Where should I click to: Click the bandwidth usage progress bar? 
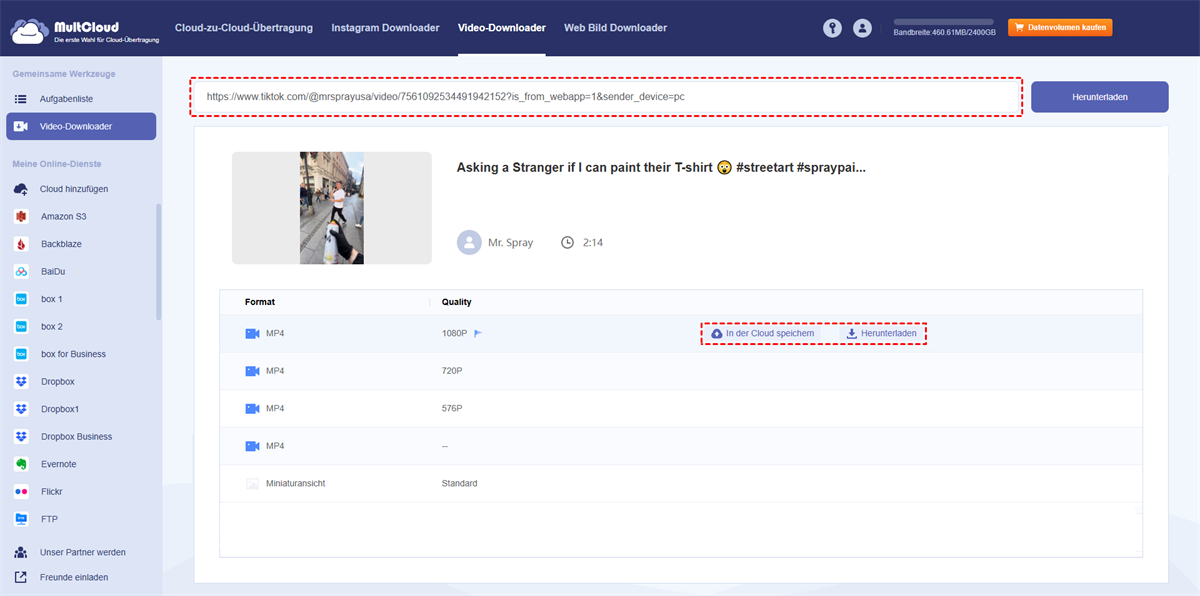tap(943, 21)
